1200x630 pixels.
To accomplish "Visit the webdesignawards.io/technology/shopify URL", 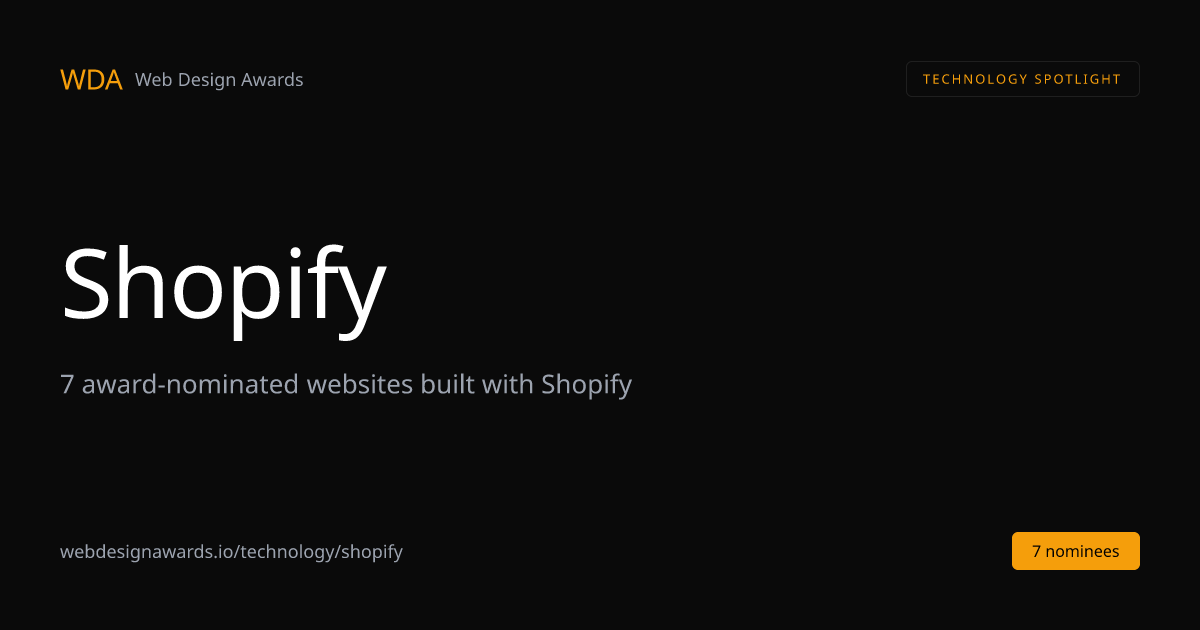I will point(231,552).
